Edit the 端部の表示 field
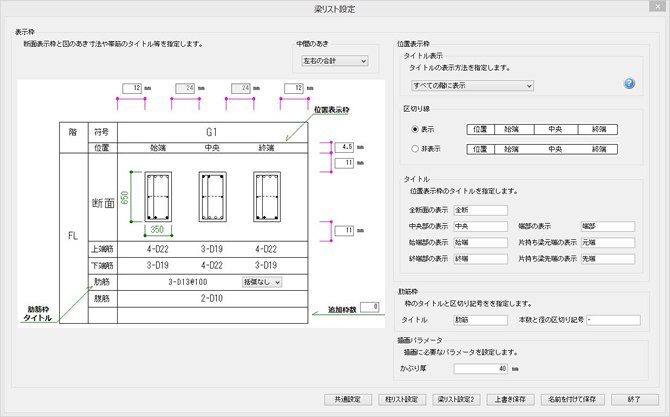Image resolution: width=670 pixels, height=417 pixels. [608, 226]
